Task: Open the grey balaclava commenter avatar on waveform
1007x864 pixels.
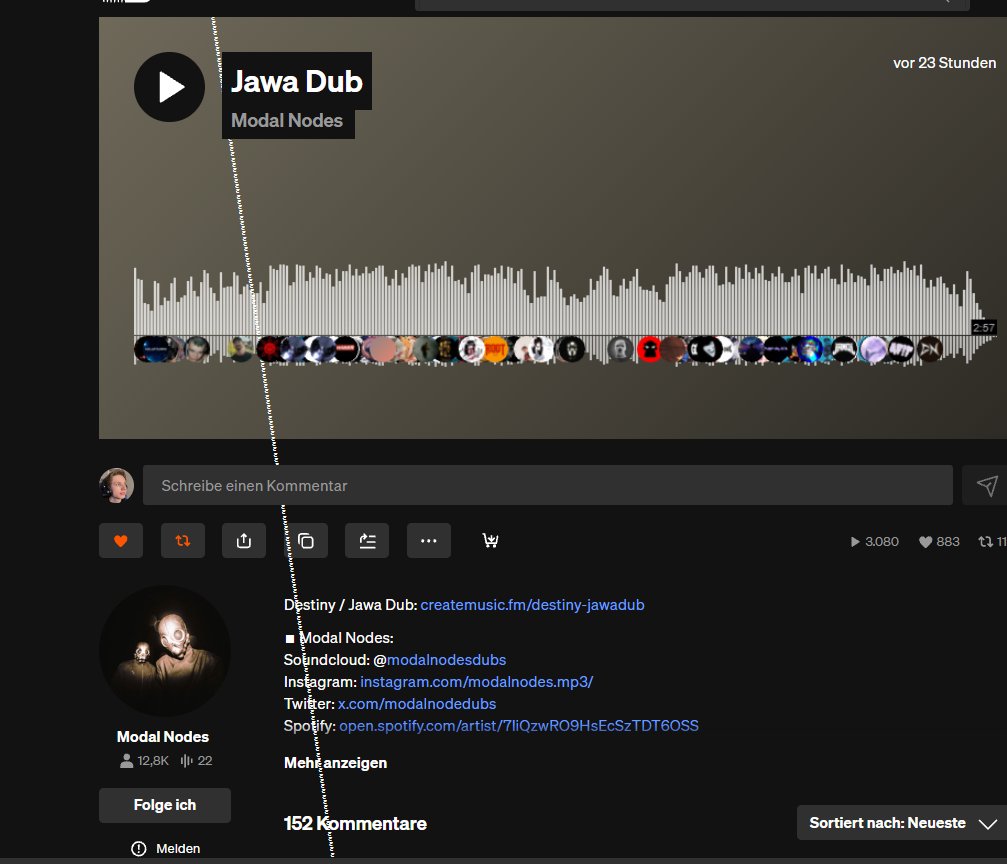Action: pos(620,349)
